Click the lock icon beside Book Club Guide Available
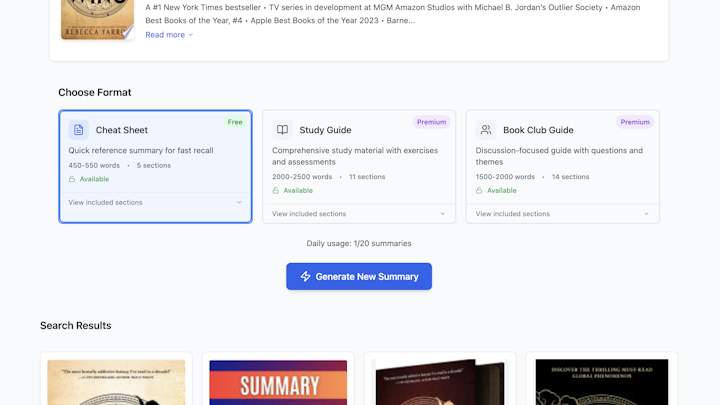Viewport: 720px width, 405px height. tap(479, 191)
